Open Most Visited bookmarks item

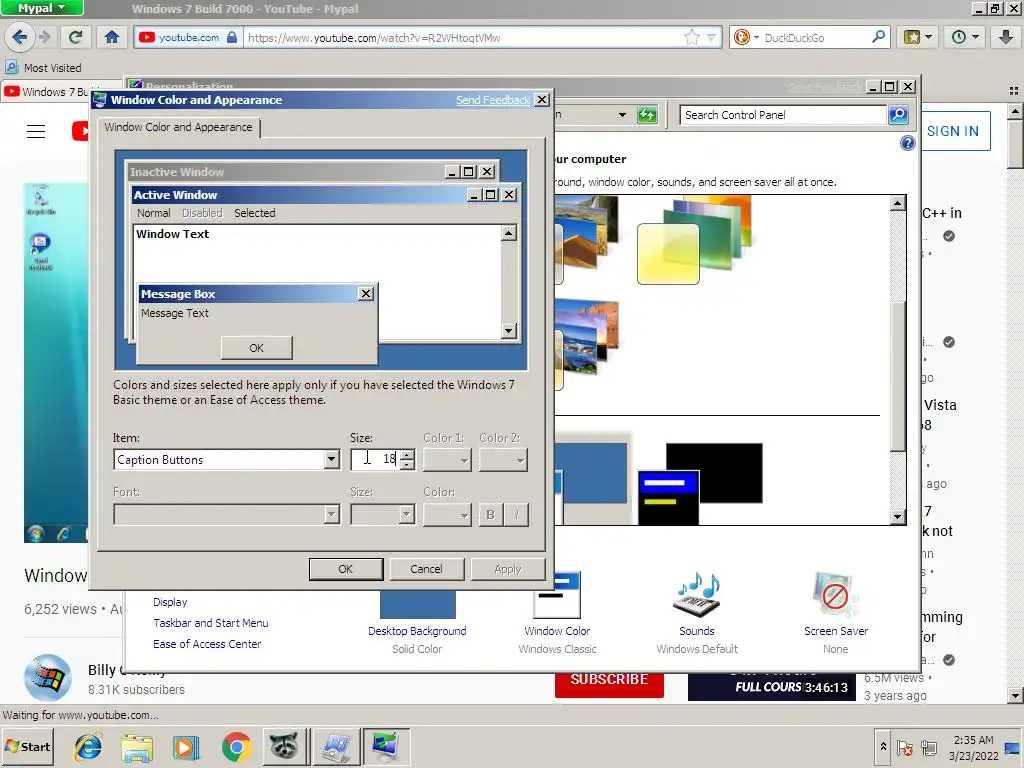coord(44,67)
